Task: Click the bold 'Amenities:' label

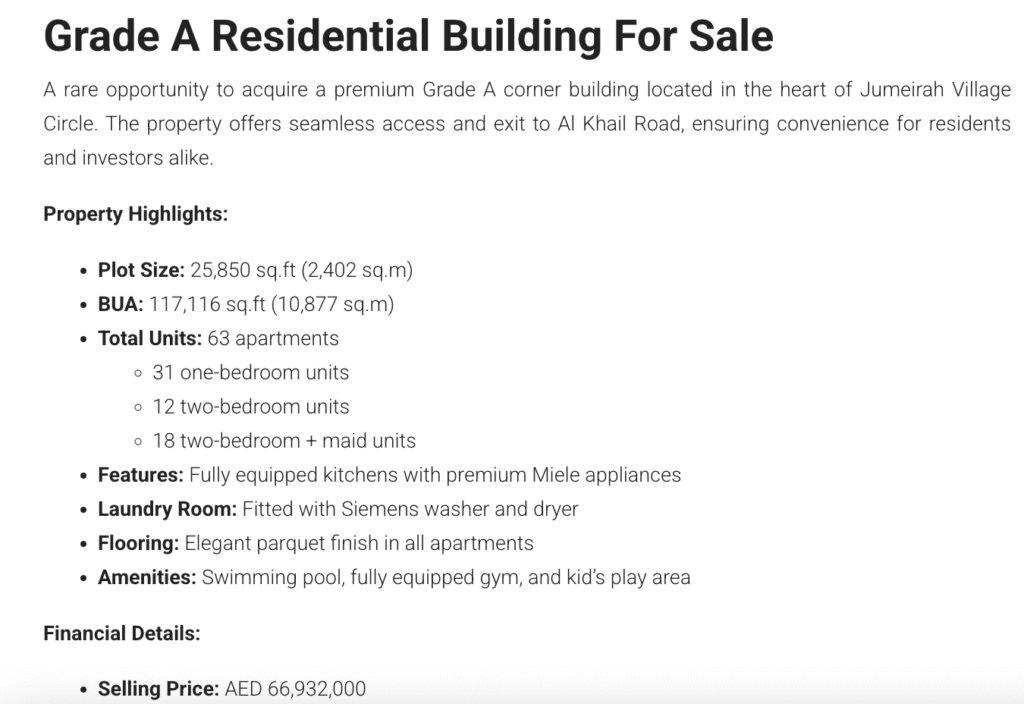Action: 147,577
